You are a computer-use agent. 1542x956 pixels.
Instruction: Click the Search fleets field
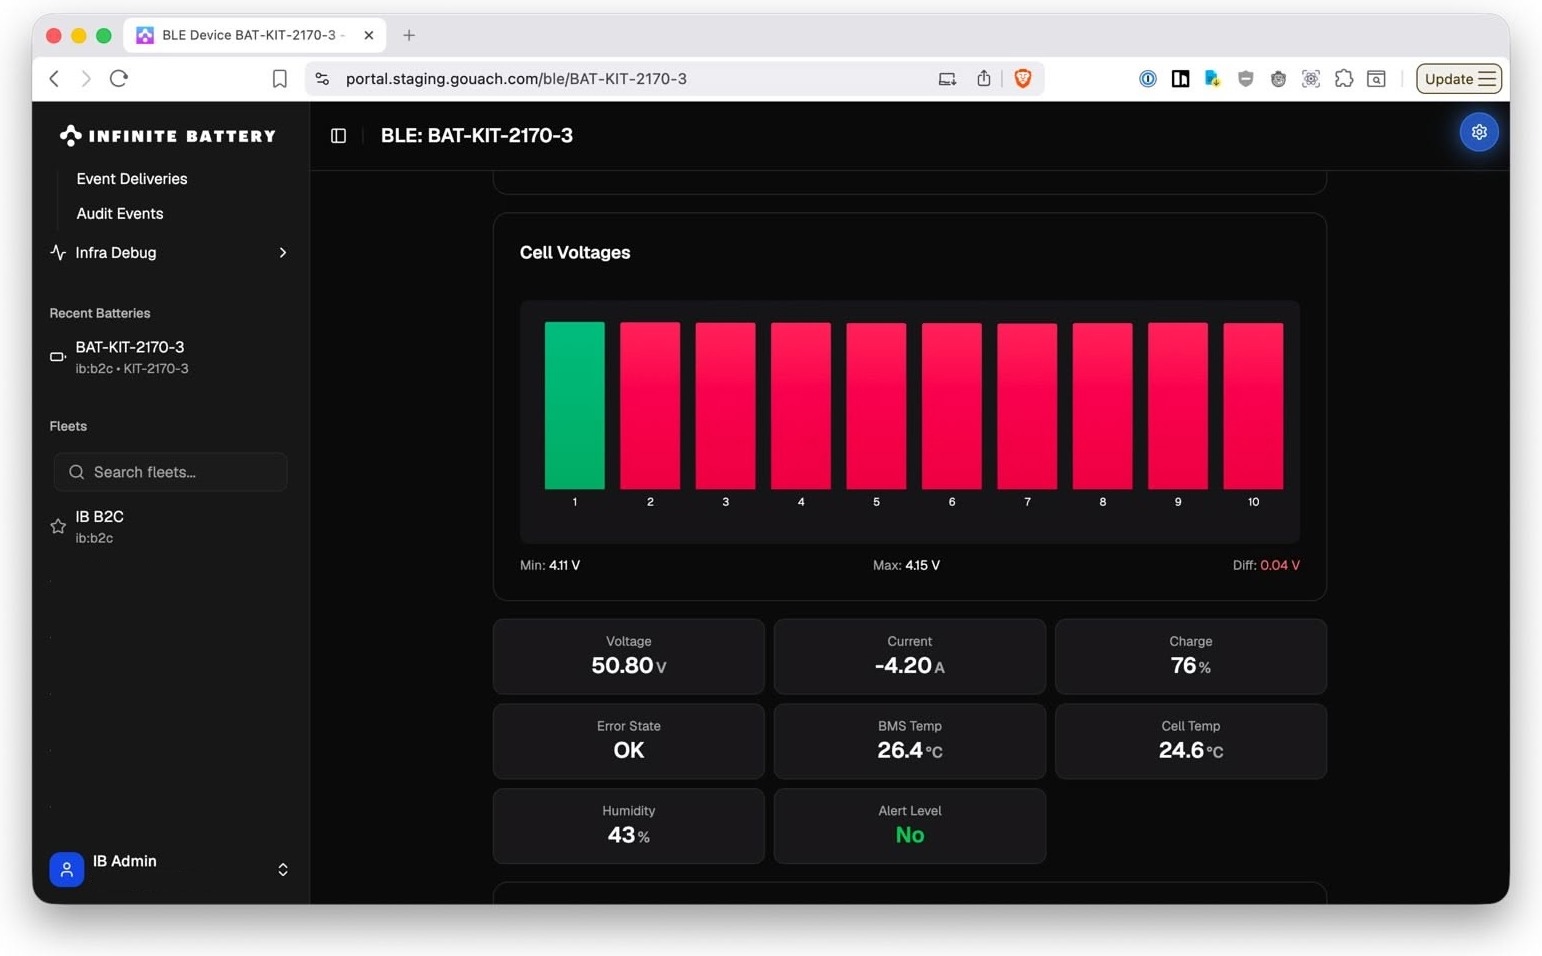point(171,472)
